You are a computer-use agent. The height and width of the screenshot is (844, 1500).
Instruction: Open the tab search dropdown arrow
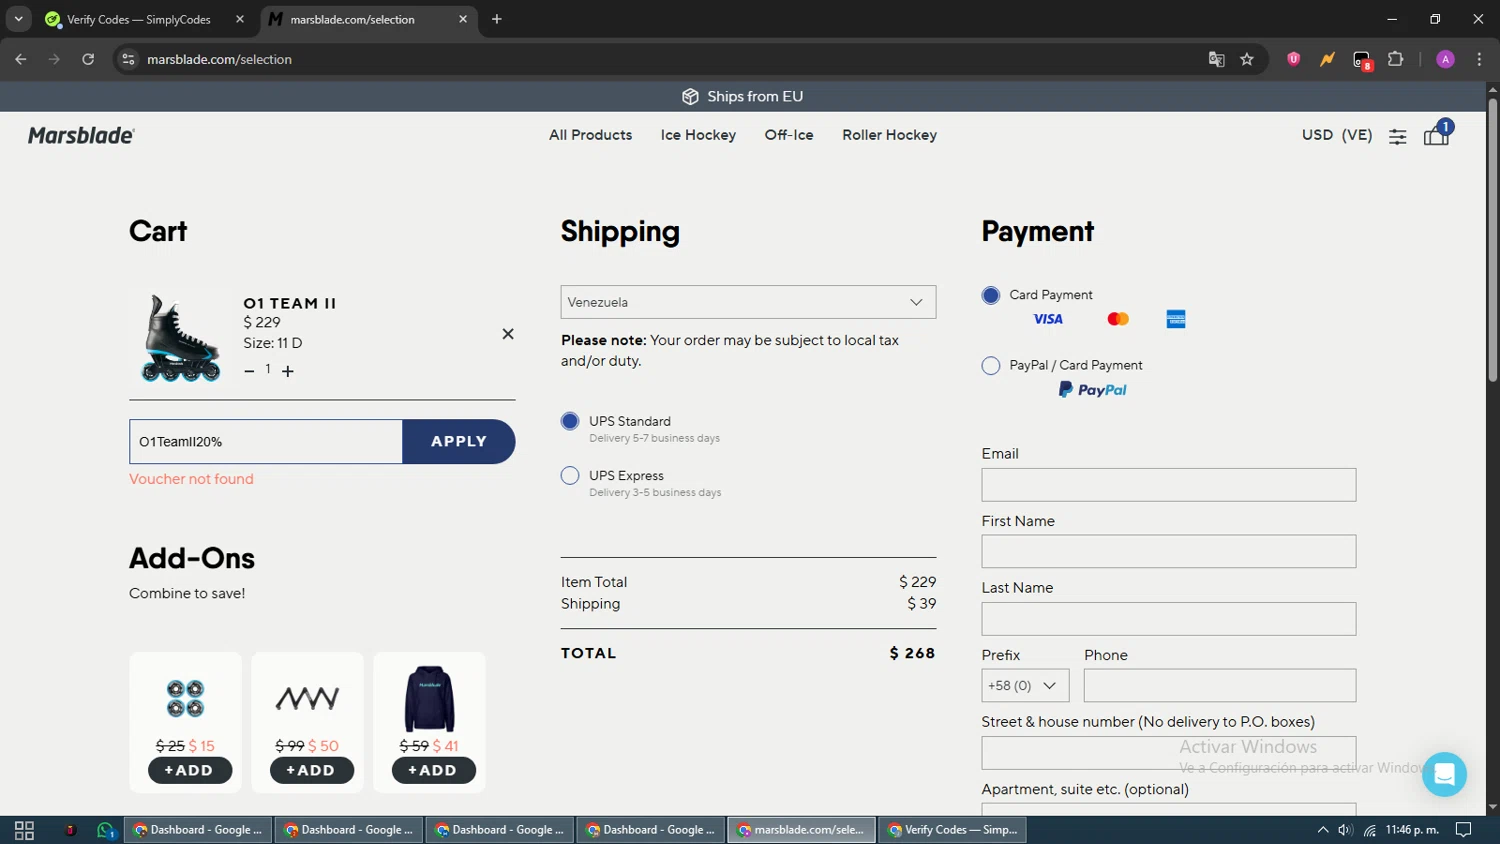[18, 19]
